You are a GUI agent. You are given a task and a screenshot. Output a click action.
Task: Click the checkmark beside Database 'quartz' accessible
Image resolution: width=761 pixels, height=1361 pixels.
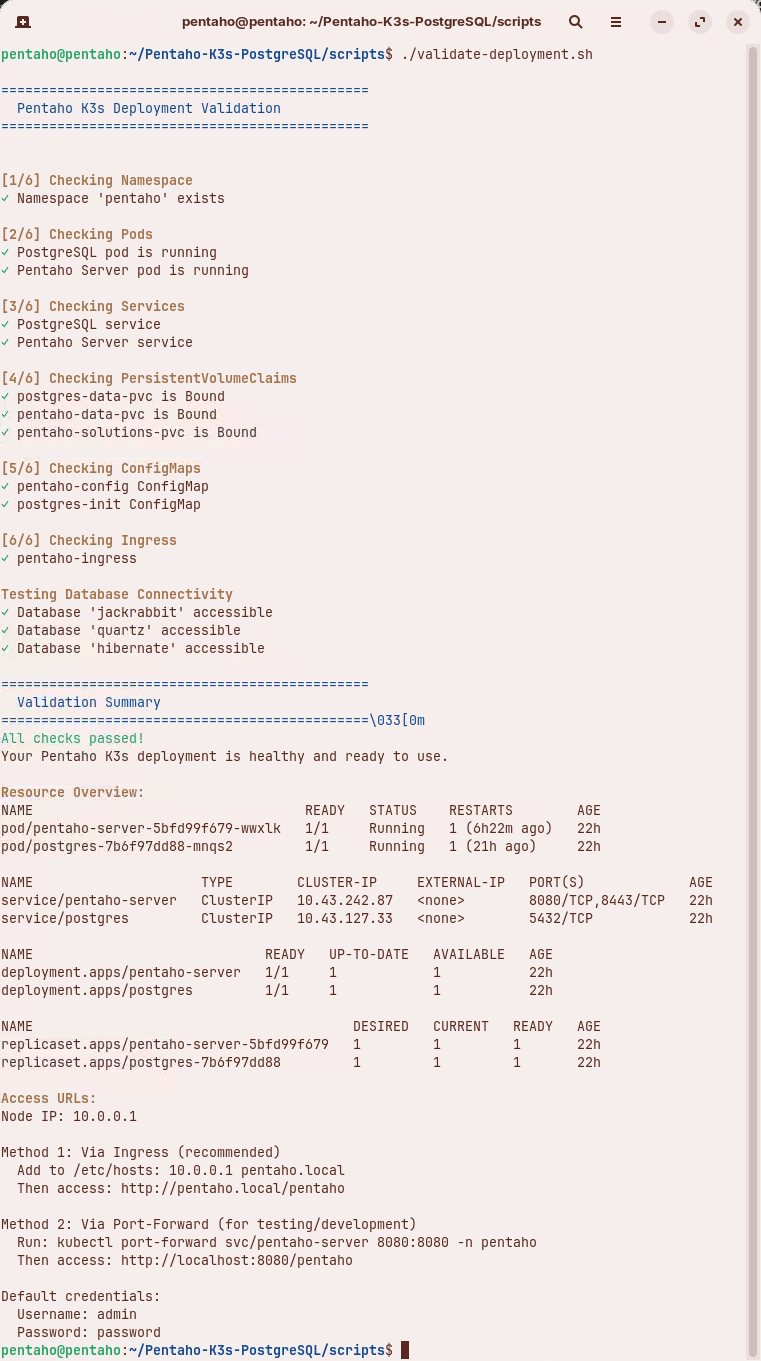tap(6, 630)
